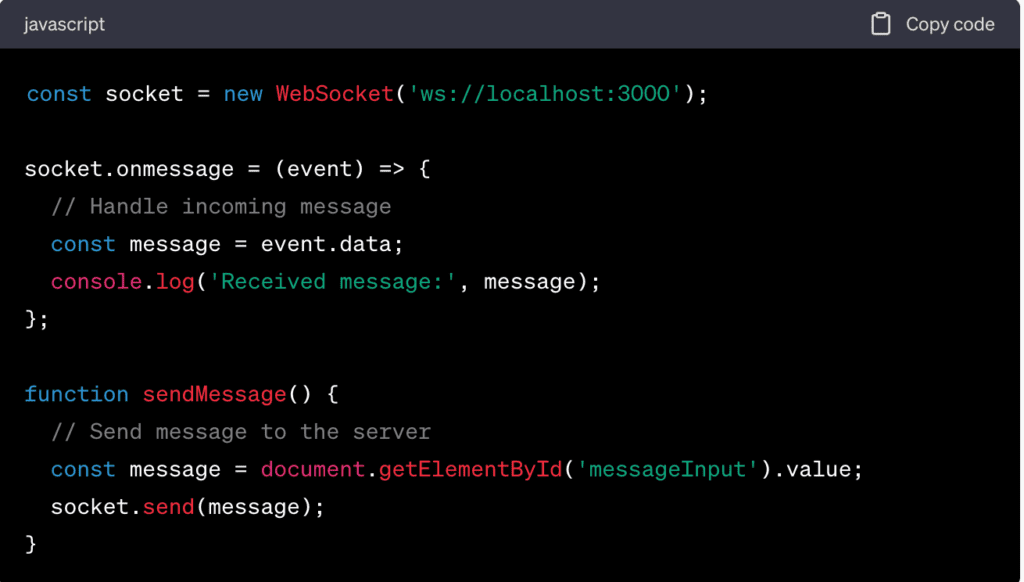Click the document keyword in code
The height and width of the screenshot is (582, 1024).
(313, 470)
